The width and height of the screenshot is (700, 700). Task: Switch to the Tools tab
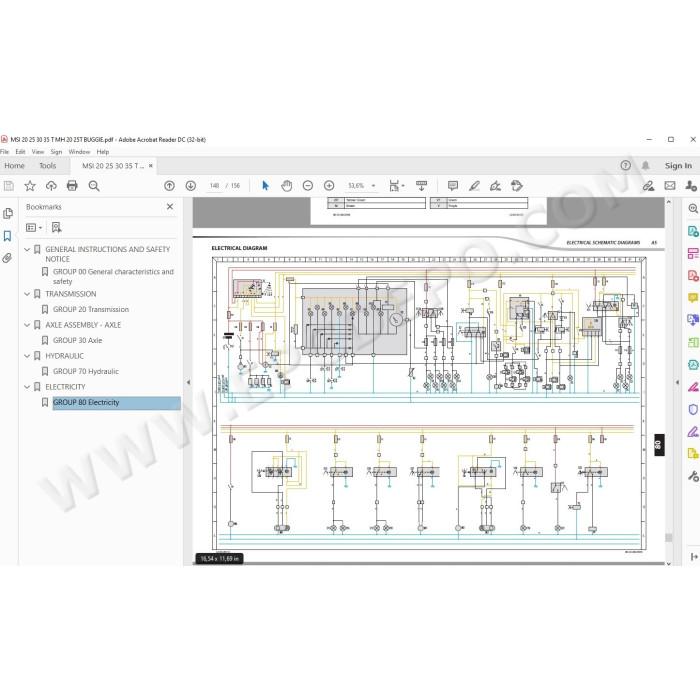[x=48, y=166]
